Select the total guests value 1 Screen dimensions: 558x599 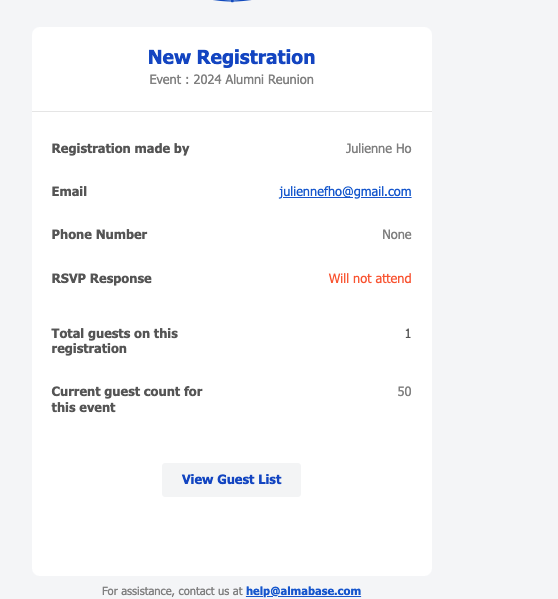[x=408, y=334]
